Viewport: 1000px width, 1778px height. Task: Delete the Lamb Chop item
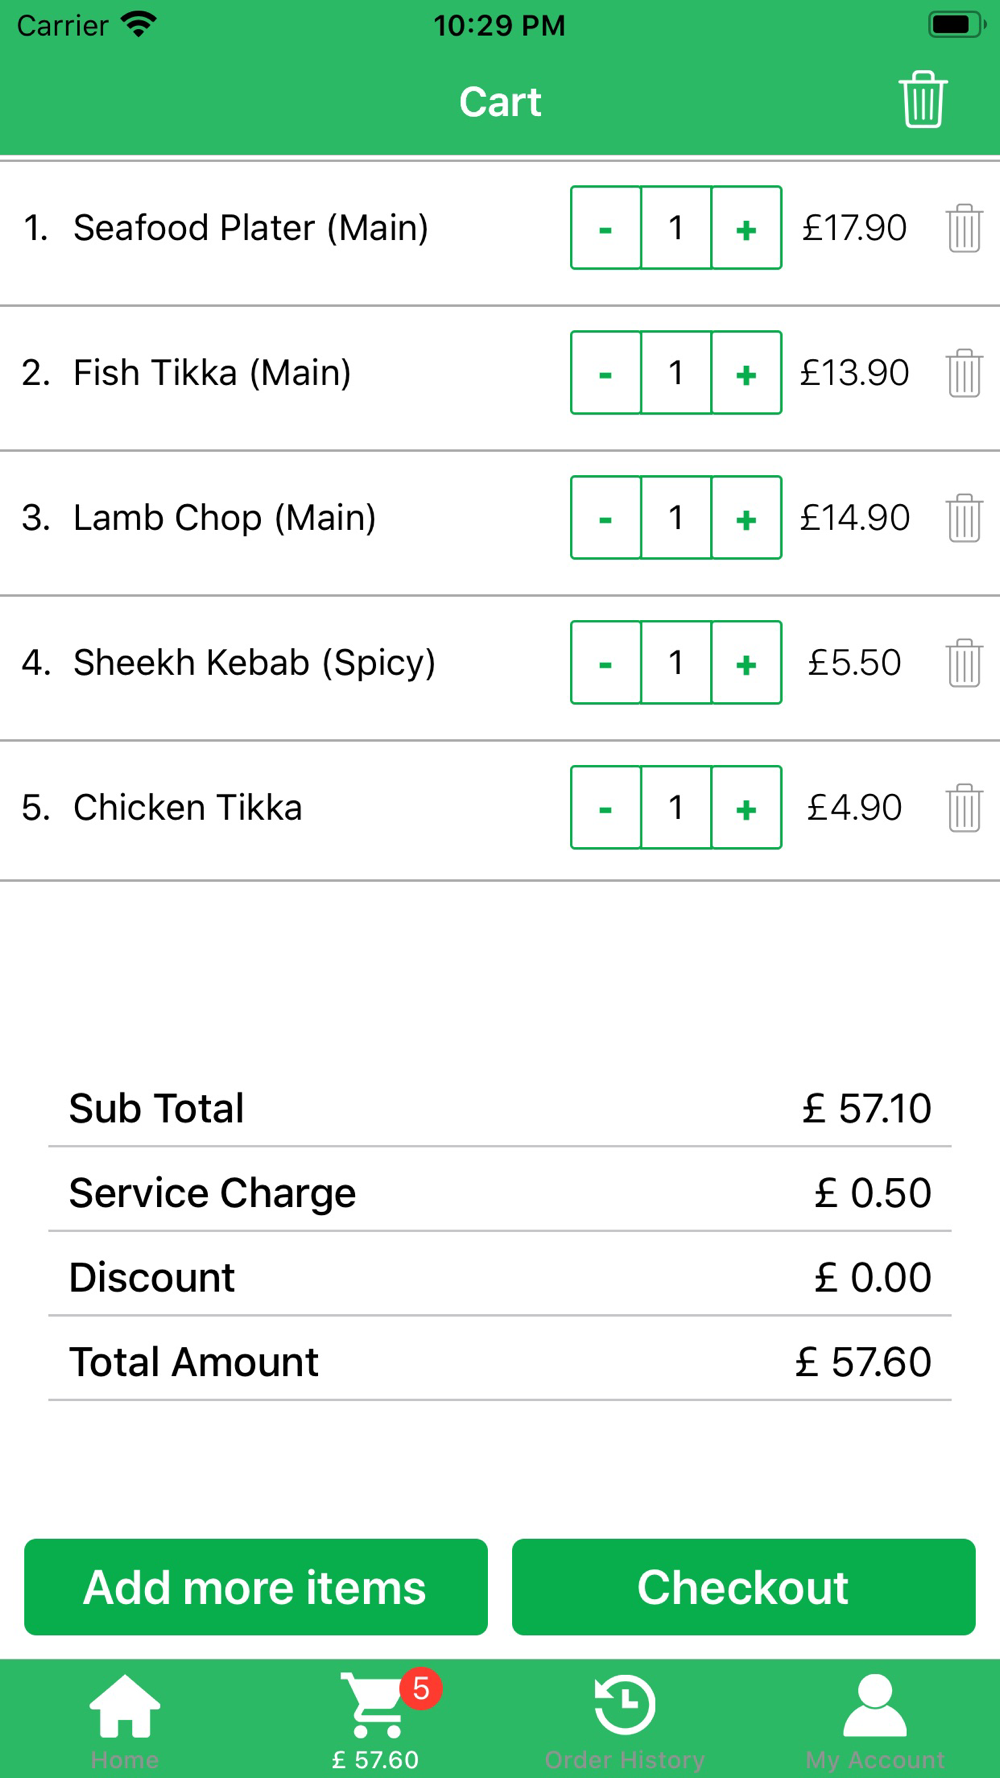point(964,518)
